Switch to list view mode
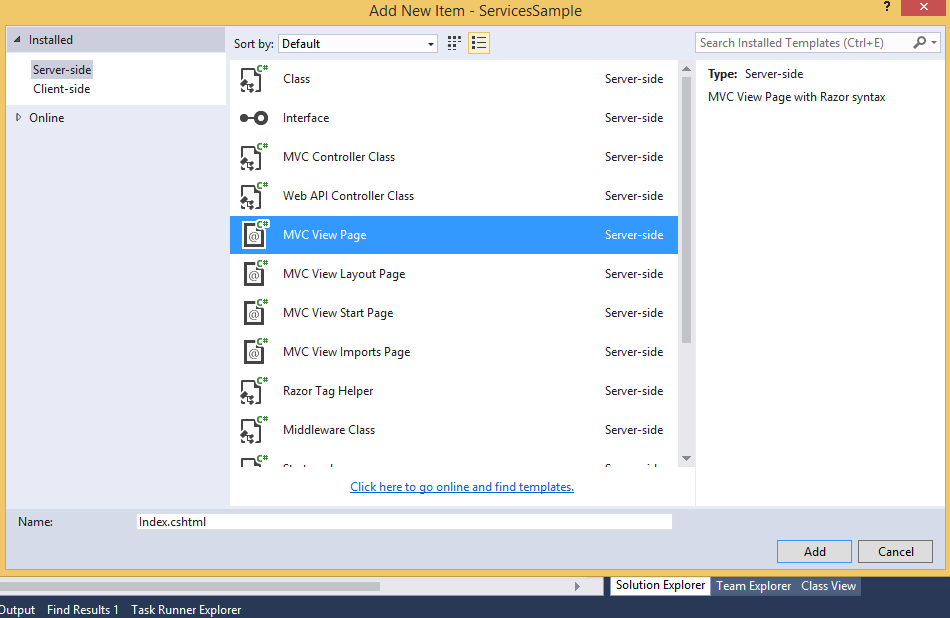Screen dimensions: 950x618 click(478, 43)
